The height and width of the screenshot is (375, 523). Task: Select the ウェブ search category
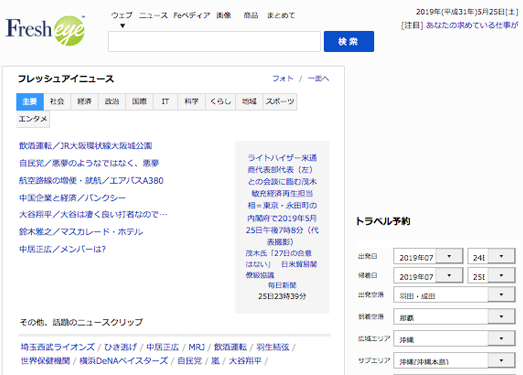point(122,15)
